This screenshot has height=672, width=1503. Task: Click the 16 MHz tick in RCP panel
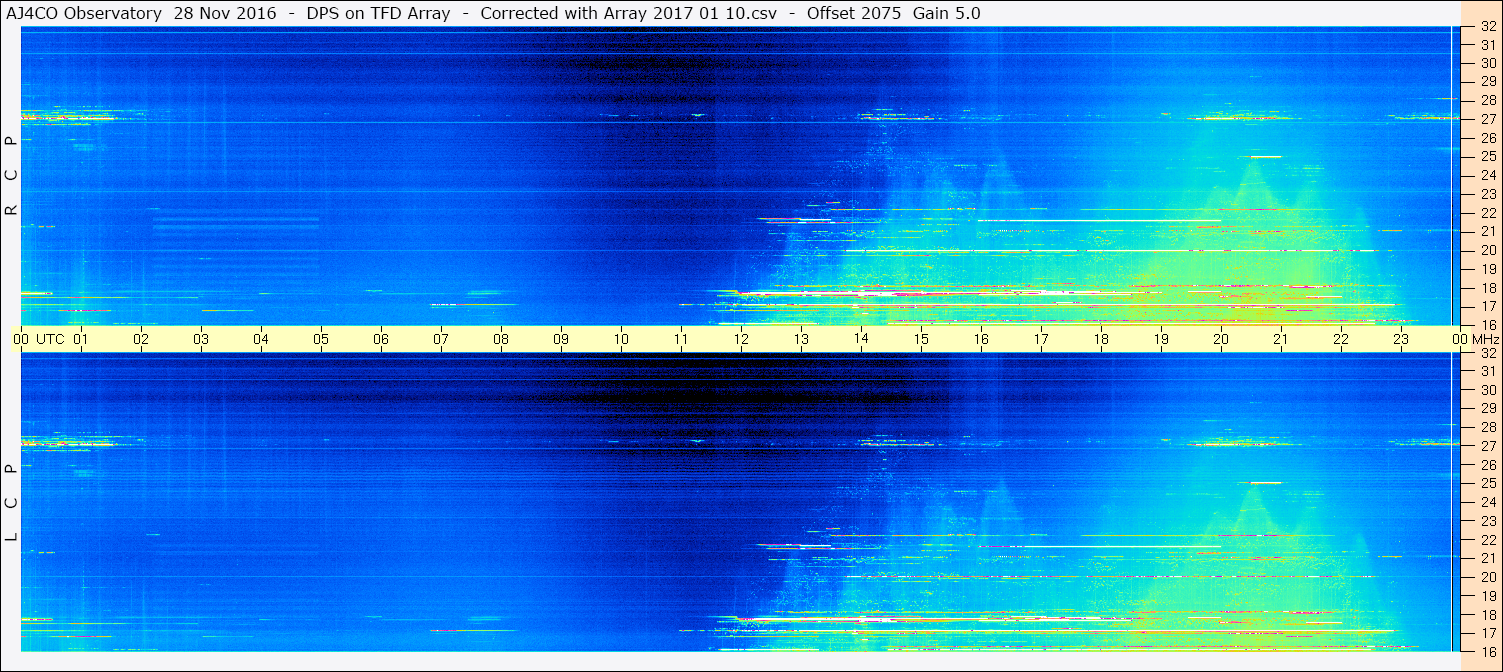(x=1488, y=325)
